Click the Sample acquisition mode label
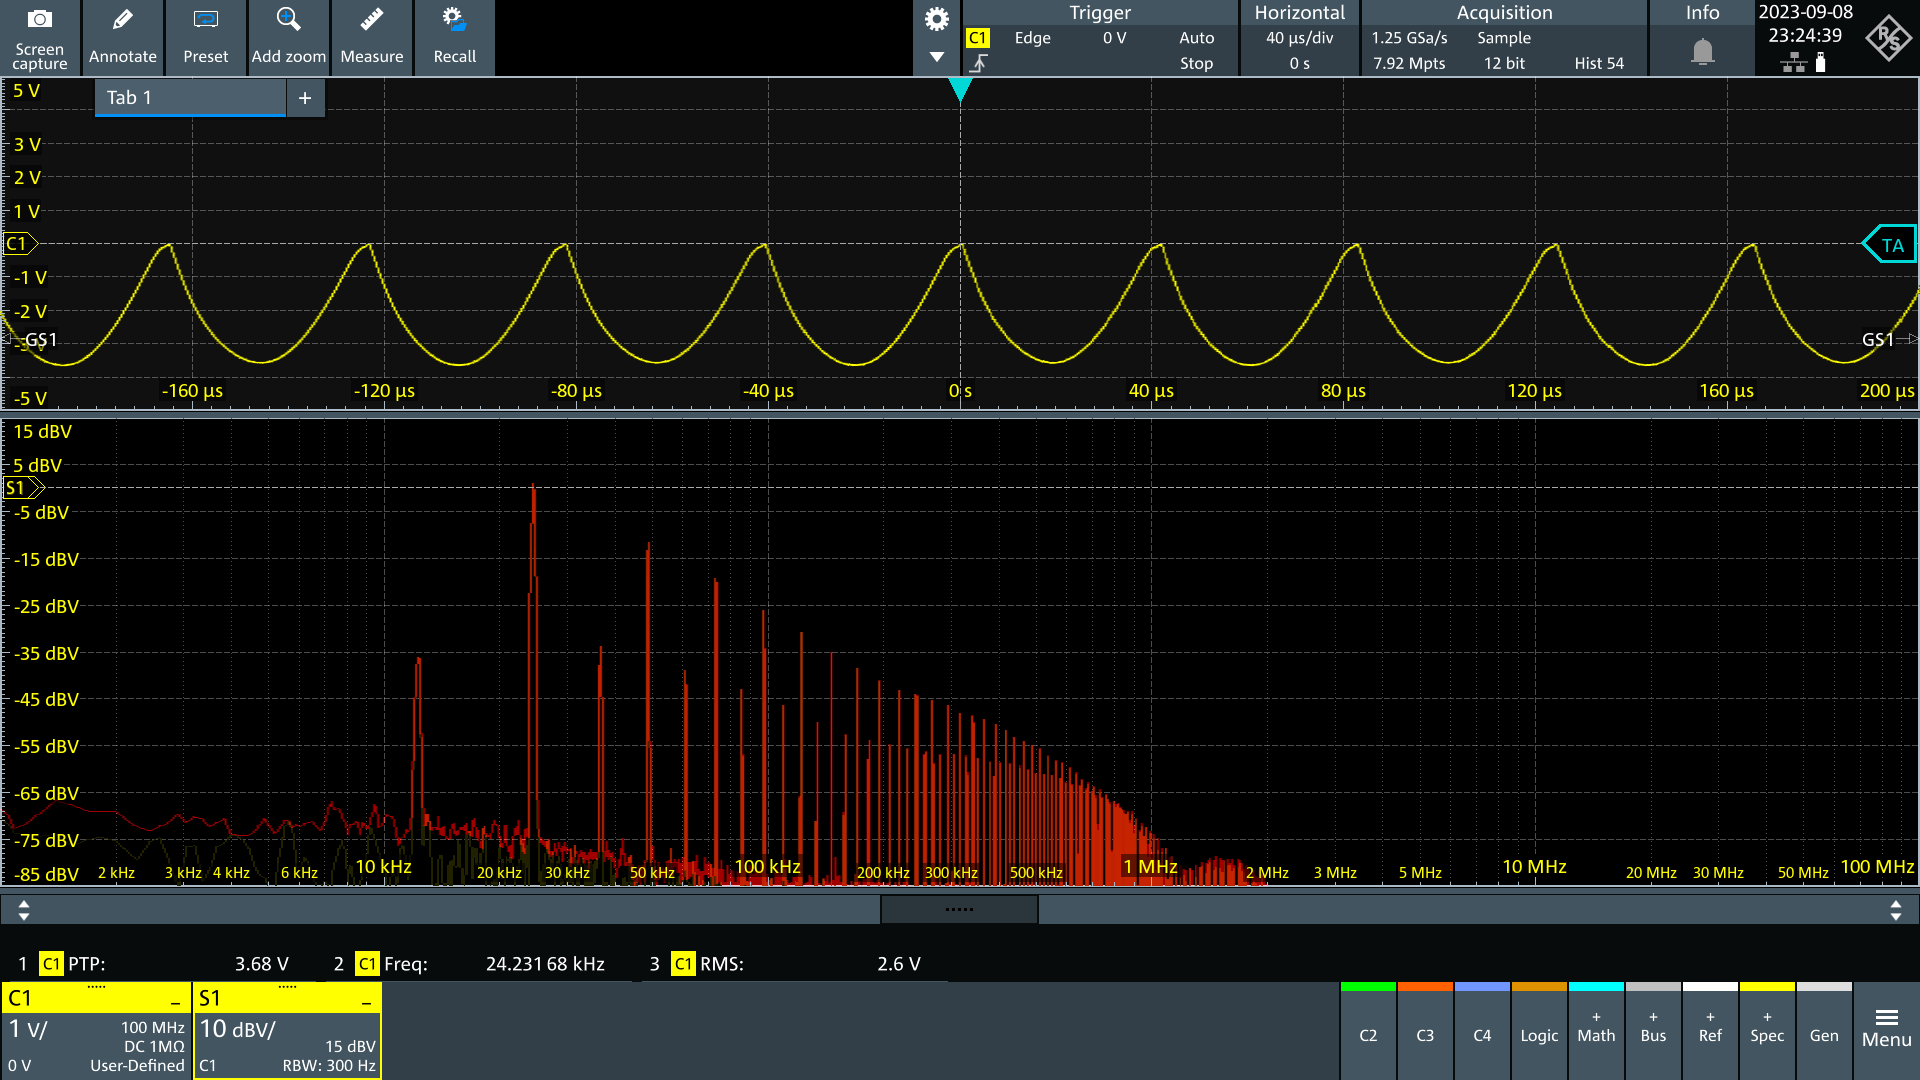This screenshot has height=1080, width=1920. 1504,38
